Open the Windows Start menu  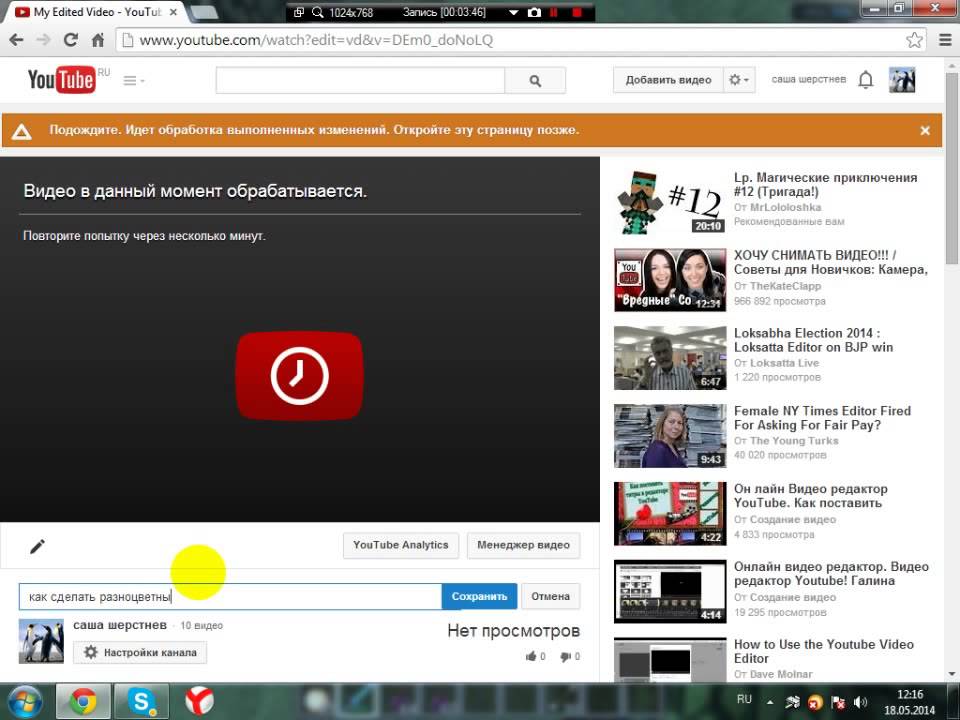click(25, 702)
